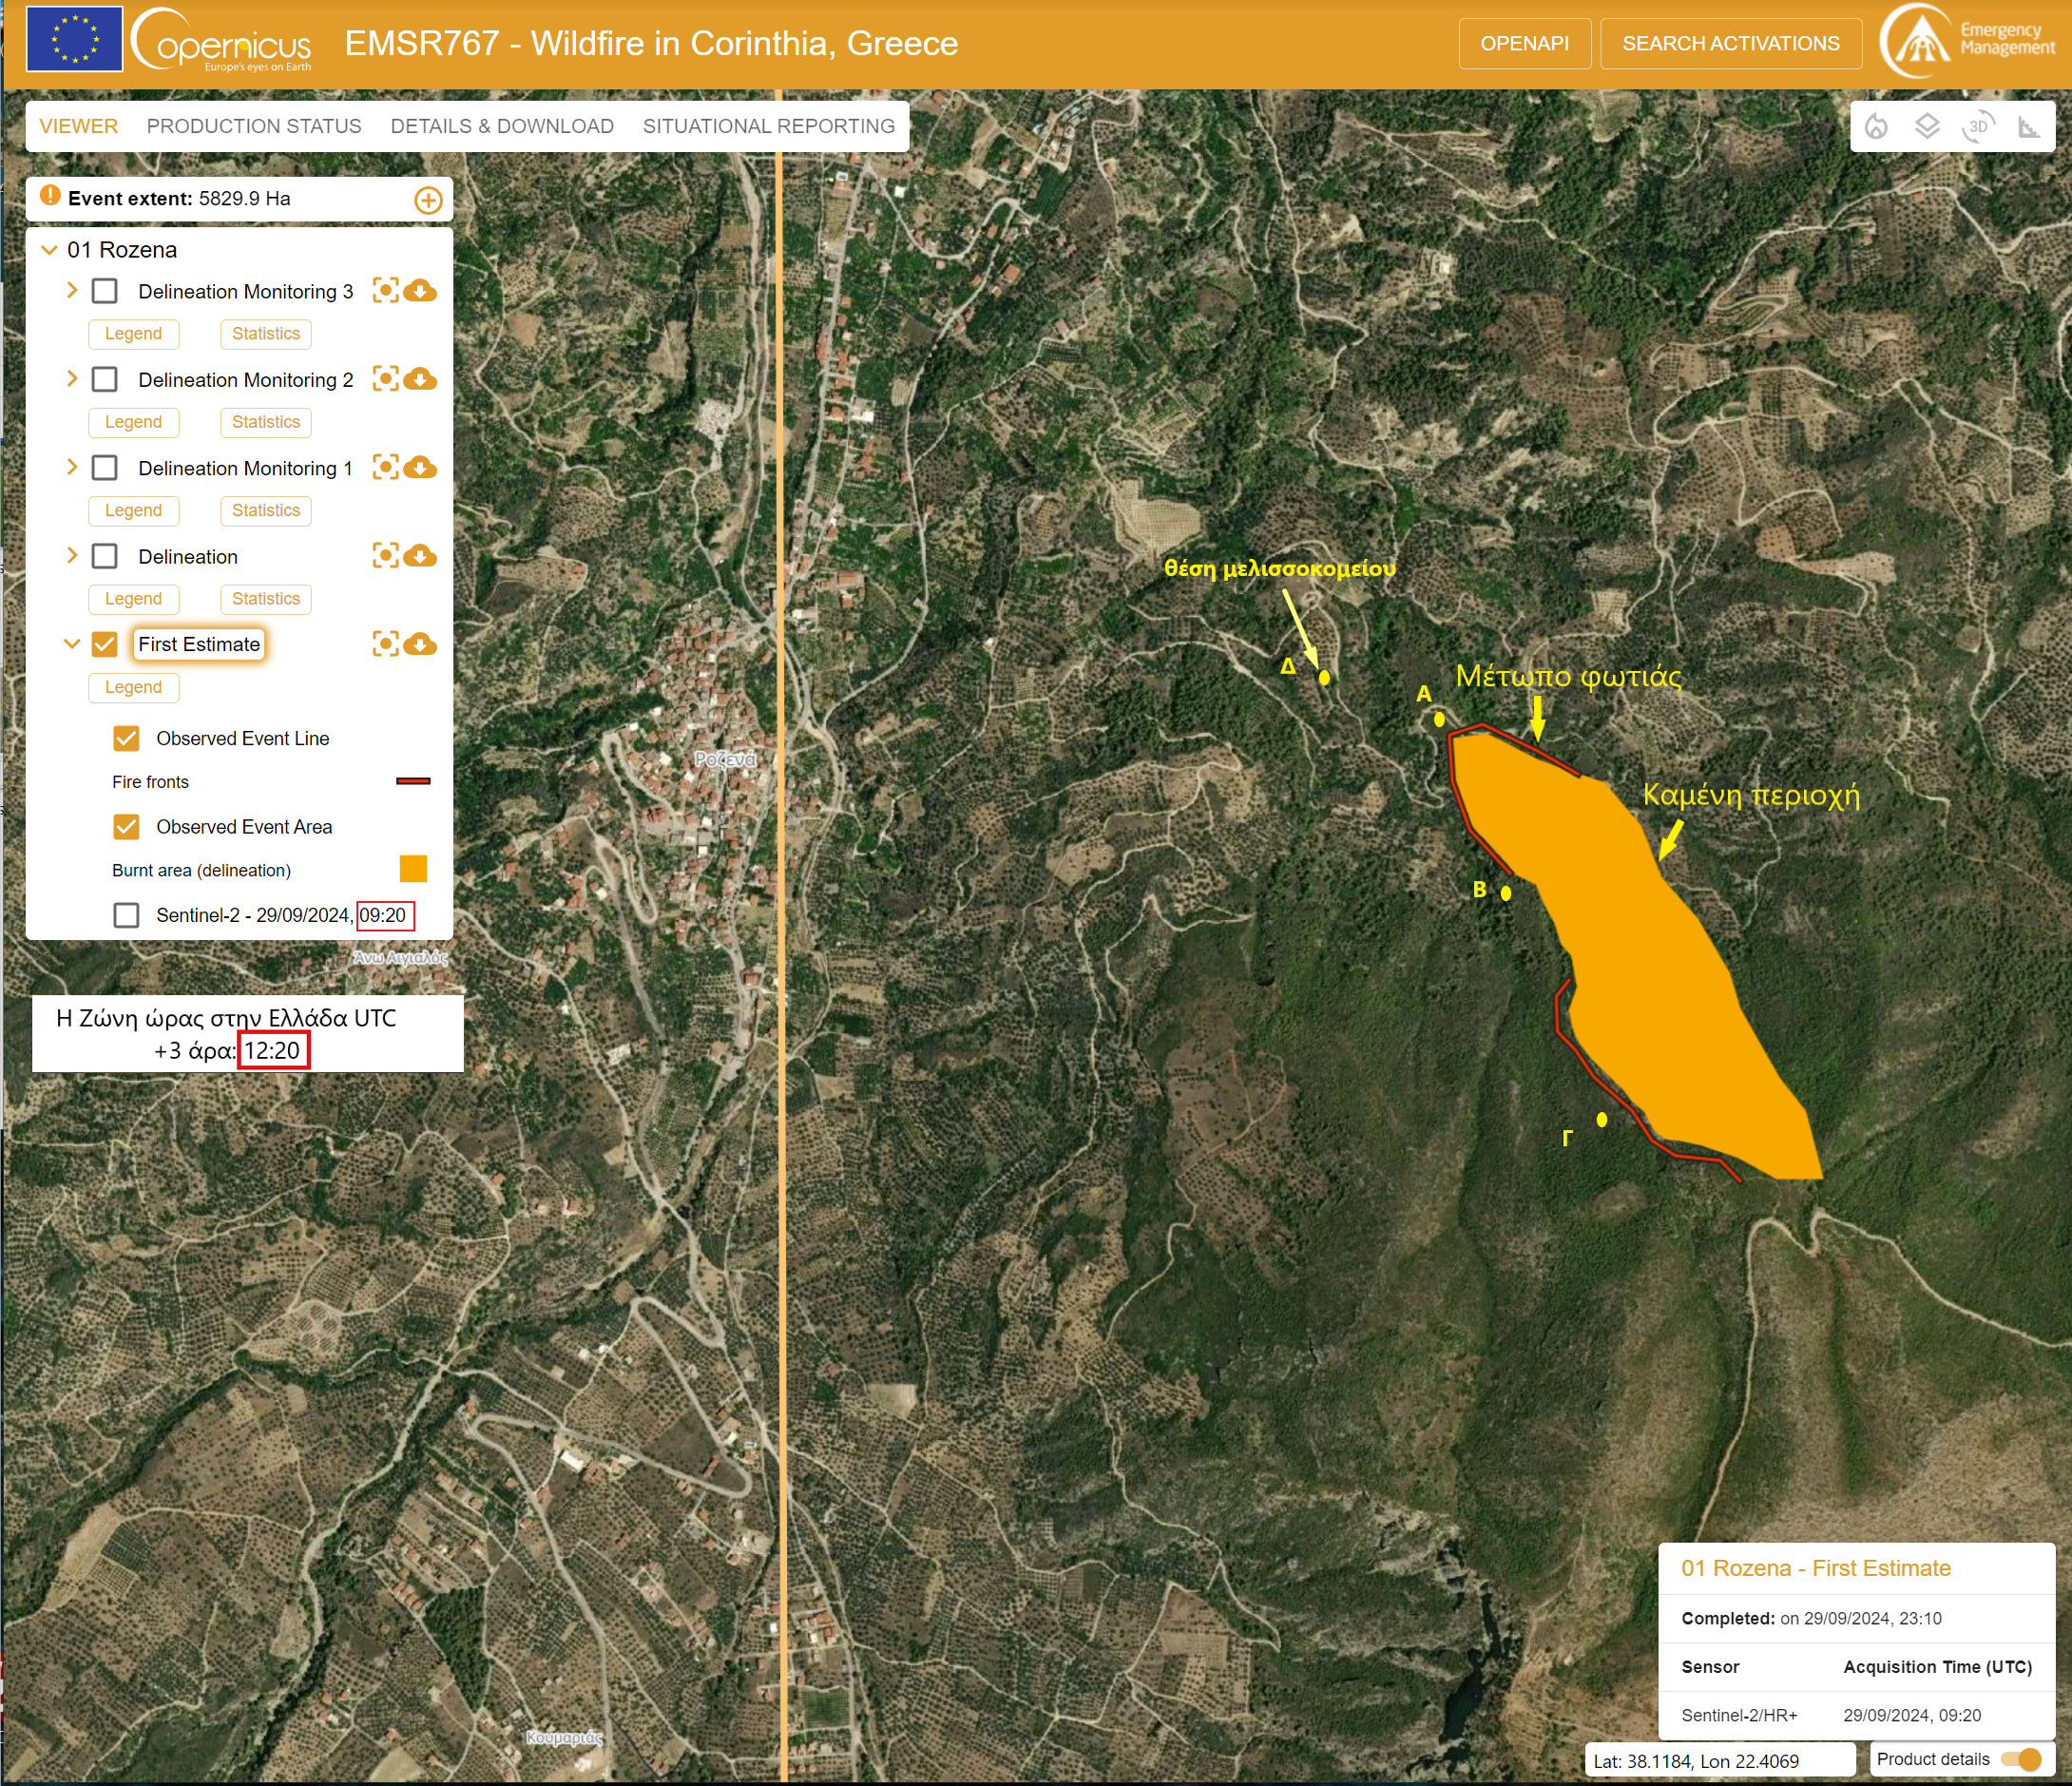This screenshot has width=2072, height=1786.
Task: Download the Delineation Monitoring 2 product
Action: (x=421, y=380)
